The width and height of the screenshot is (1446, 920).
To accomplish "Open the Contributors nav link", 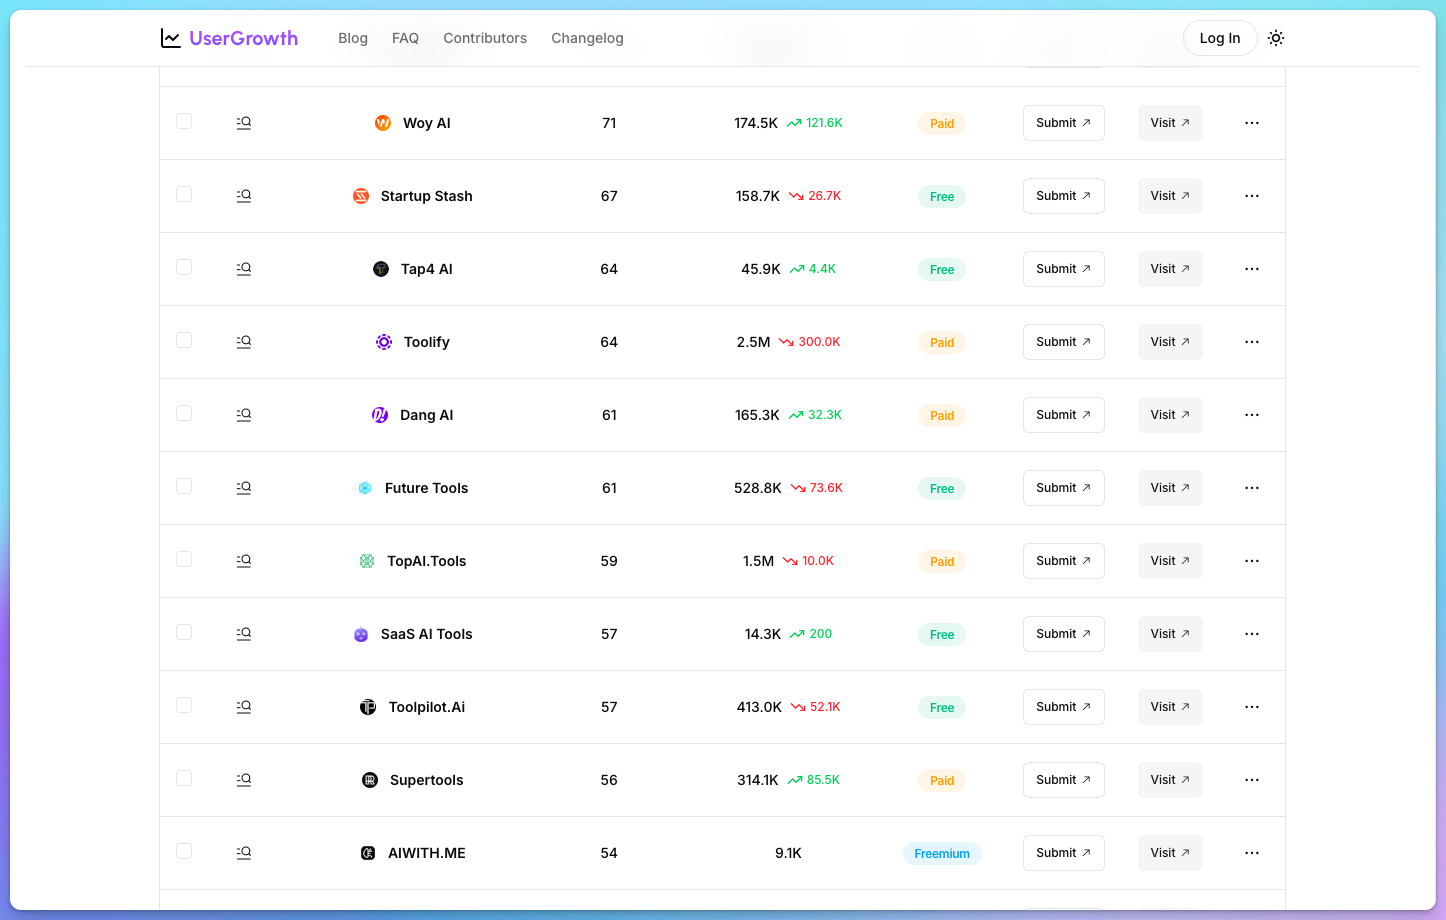I will (x=485, y=38).
